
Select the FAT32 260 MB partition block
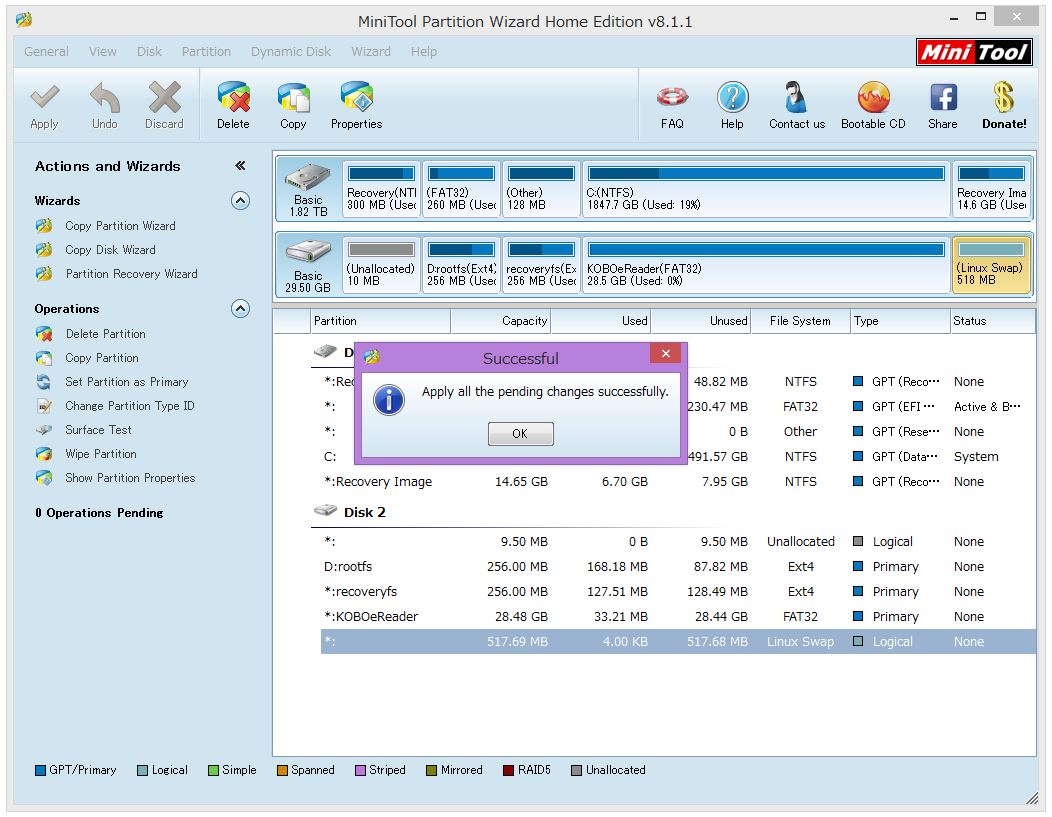(461, 189)
